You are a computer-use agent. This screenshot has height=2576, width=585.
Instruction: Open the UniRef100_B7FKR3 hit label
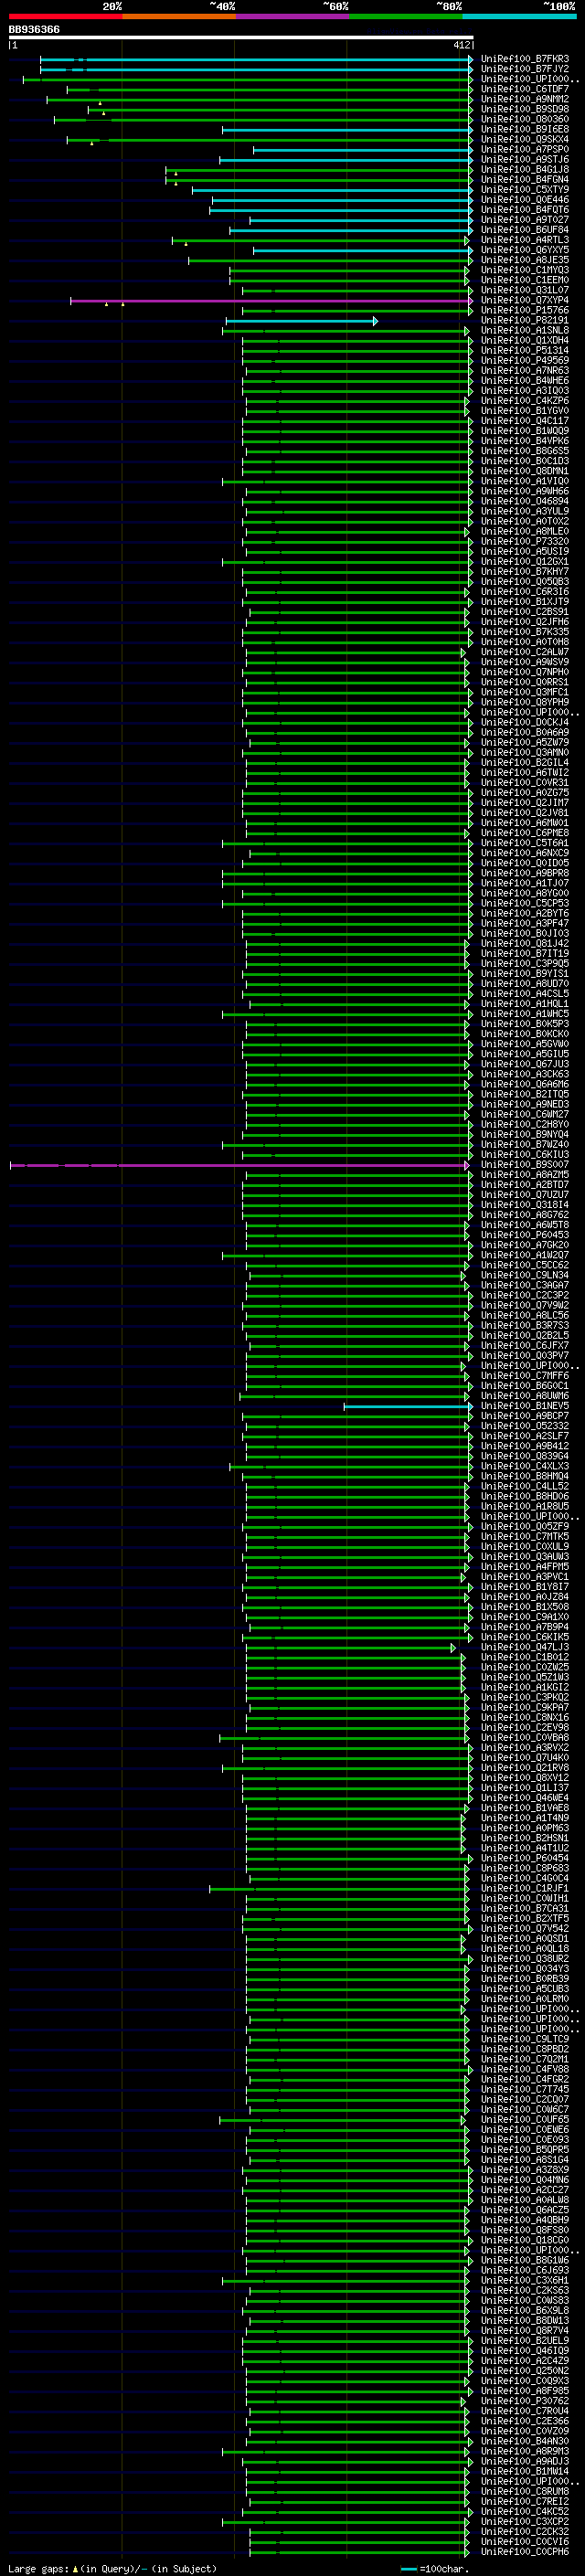tap(525, 59)
